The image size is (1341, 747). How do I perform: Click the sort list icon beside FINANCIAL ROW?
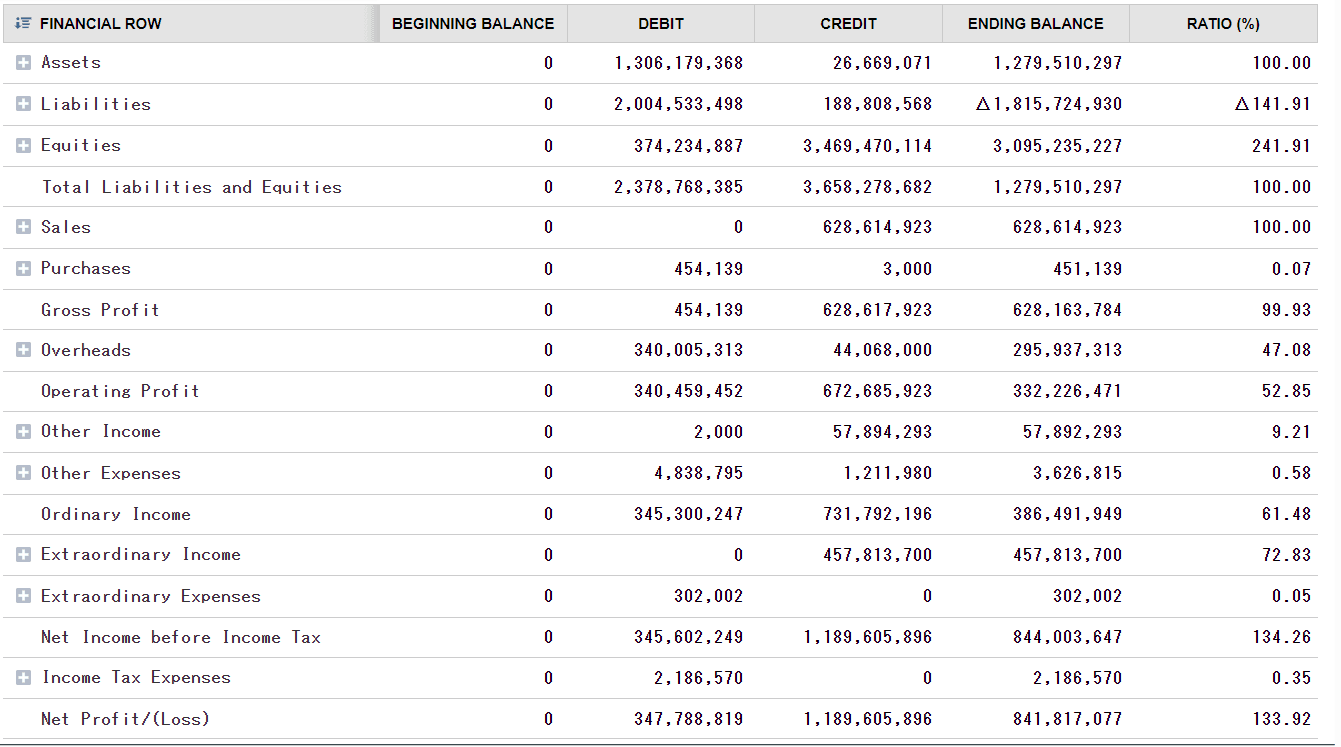point(22,23)
